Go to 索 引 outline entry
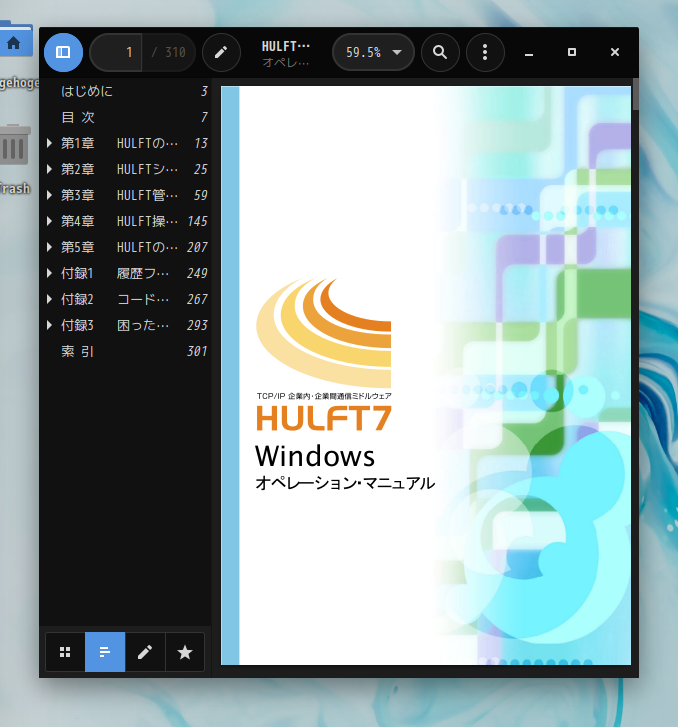 click(126, 351)
